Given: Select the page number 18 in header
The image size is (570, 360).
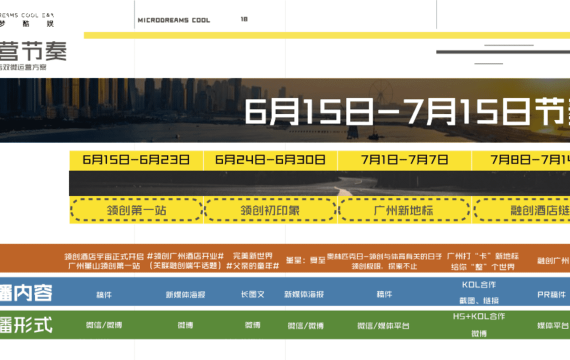Looking at the screenshot, I should click(244, 19).
